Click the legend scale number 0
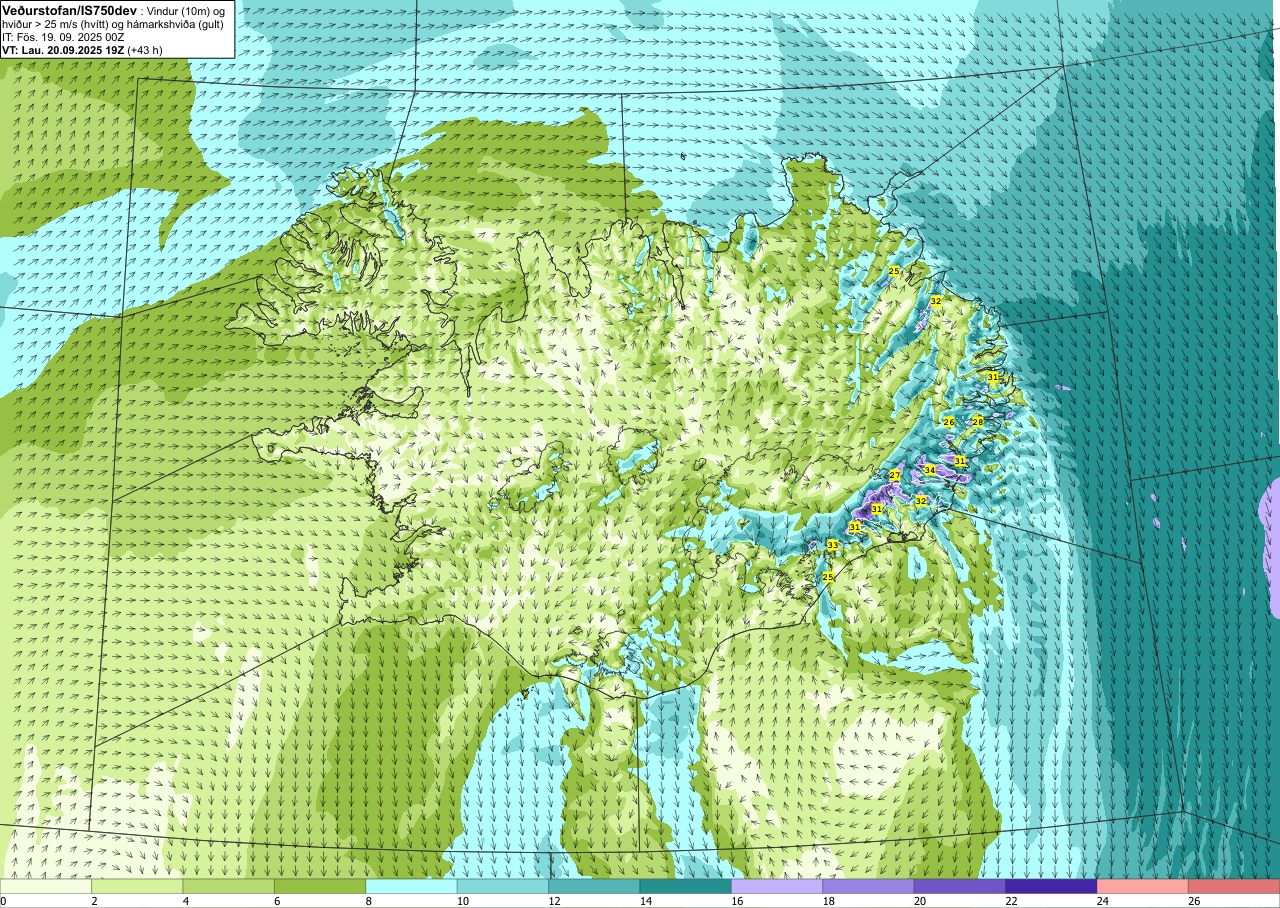 3,901
